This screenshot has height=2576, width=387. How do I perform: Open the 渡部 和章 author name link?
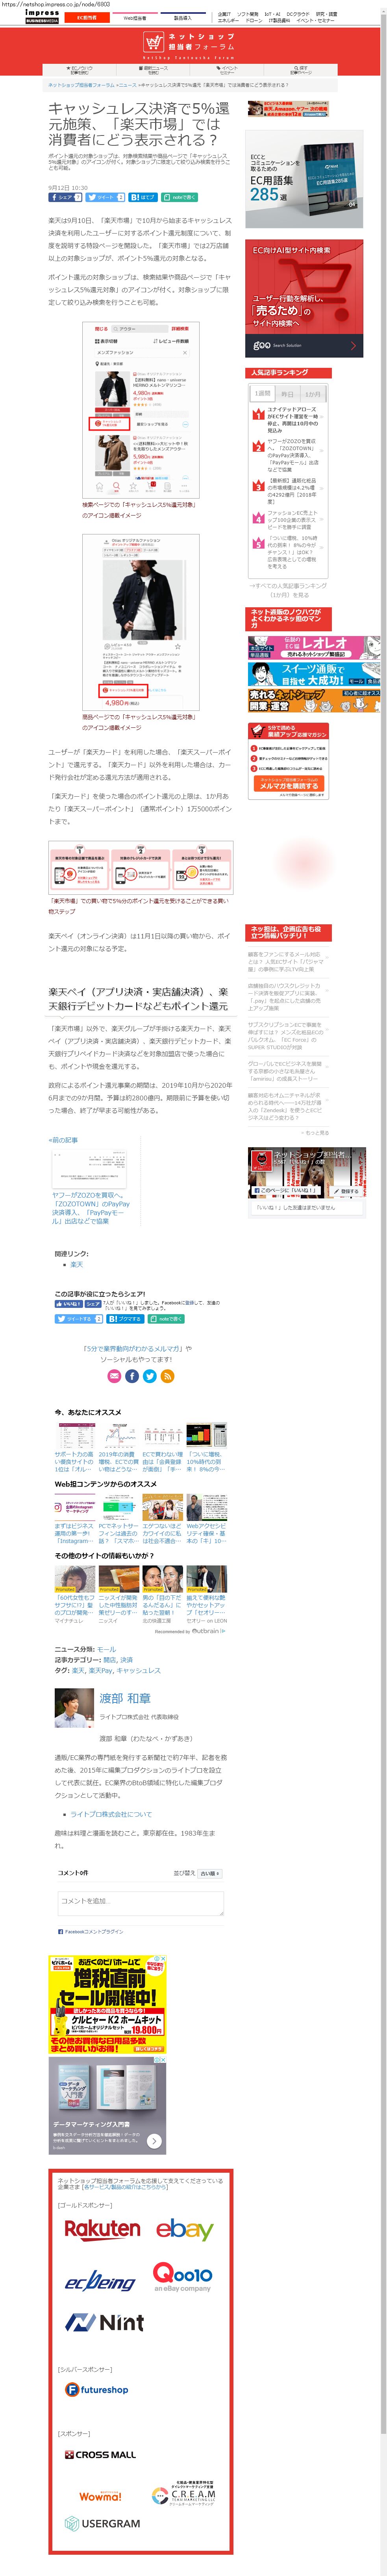tap(125, 1698)
